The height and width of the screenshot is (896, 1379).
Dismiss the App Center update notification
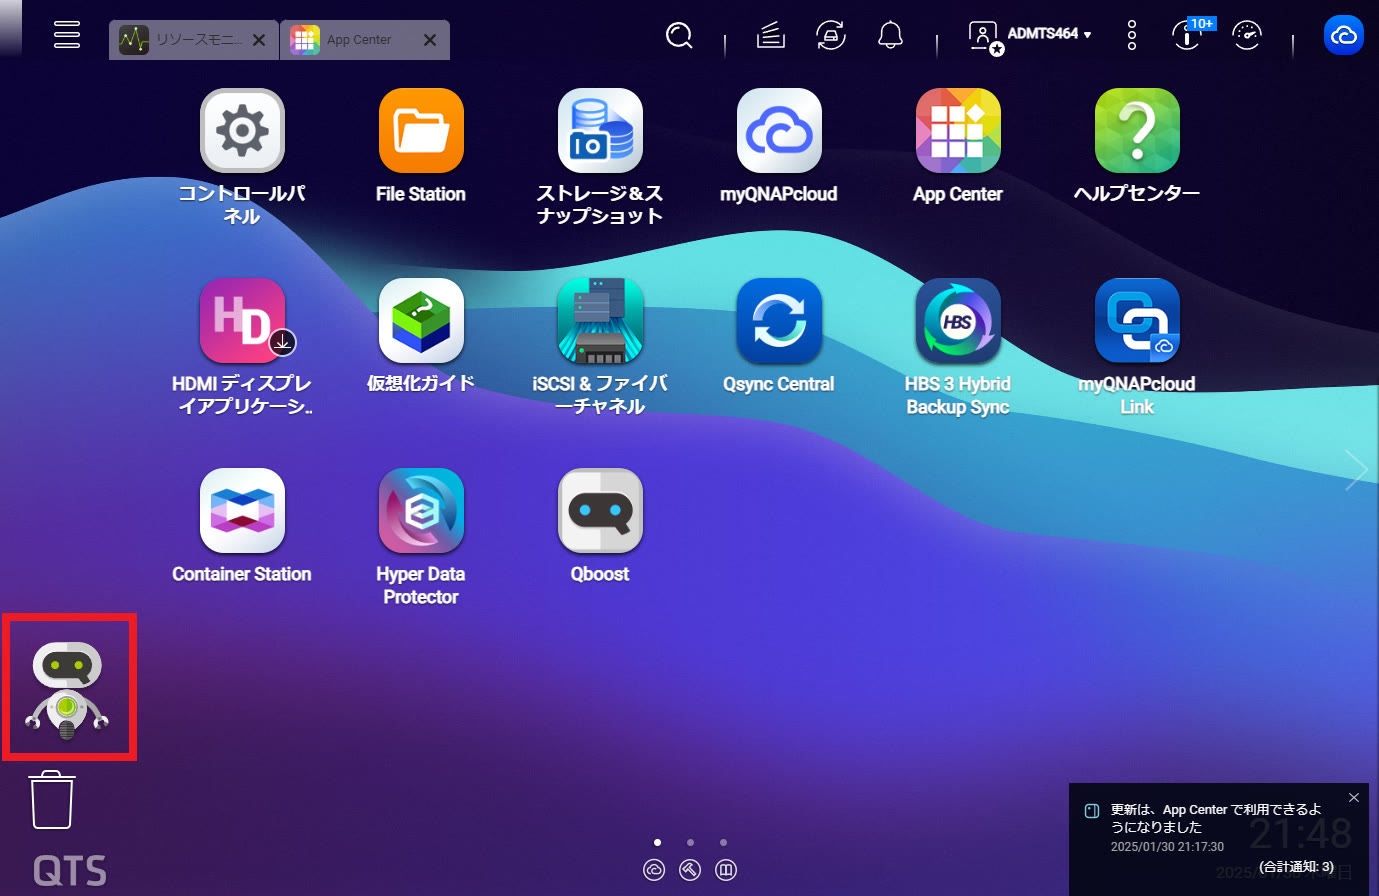click(1354, 798)
